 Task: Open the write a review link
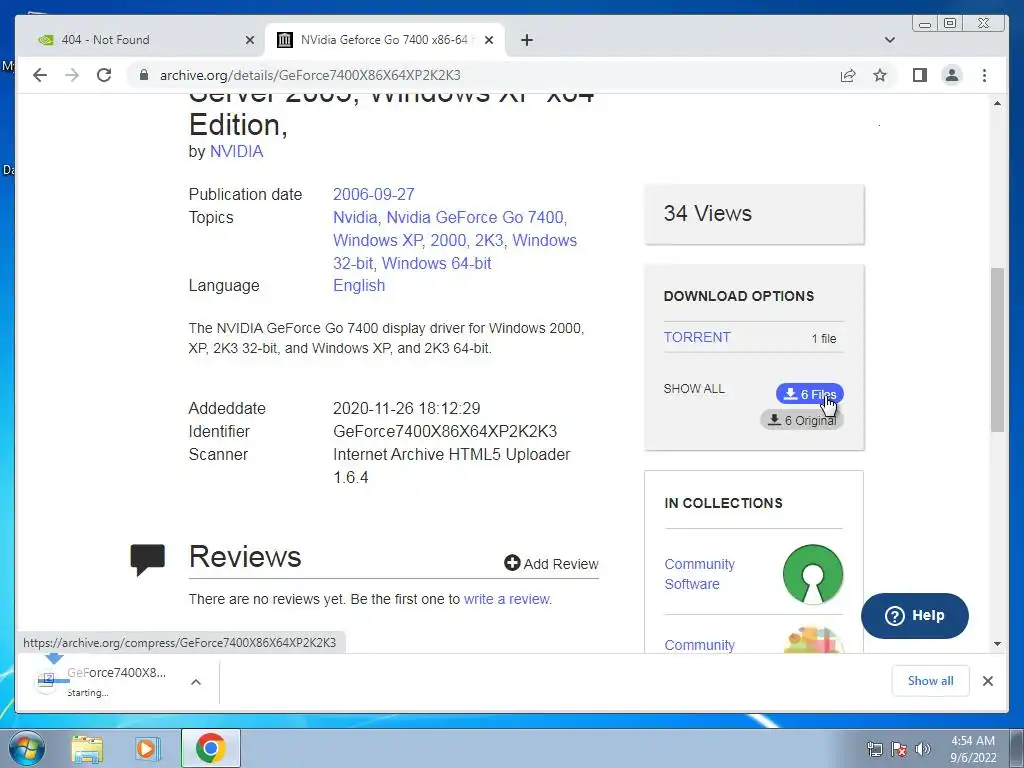click(x=506, y=599)
